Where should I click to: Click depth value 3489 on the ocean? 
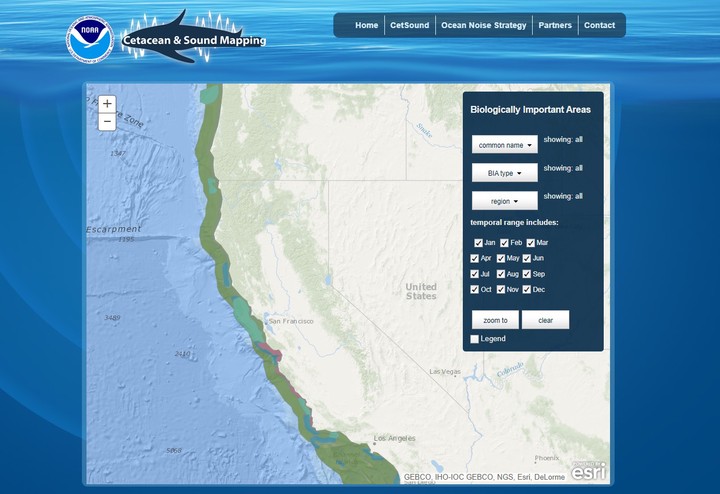112,318
